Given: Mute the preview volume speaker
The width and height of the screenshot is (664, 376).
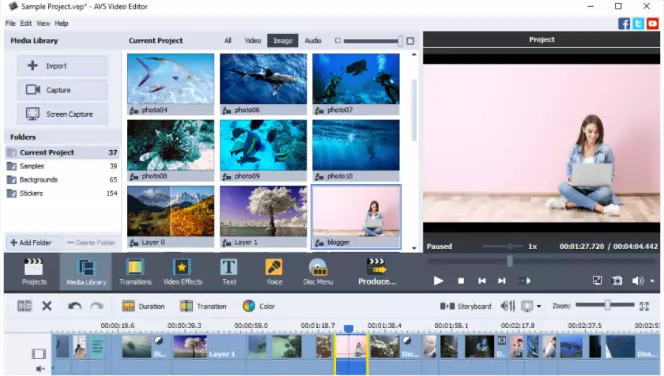Looking at the screenshot, I should coord(637,281).
